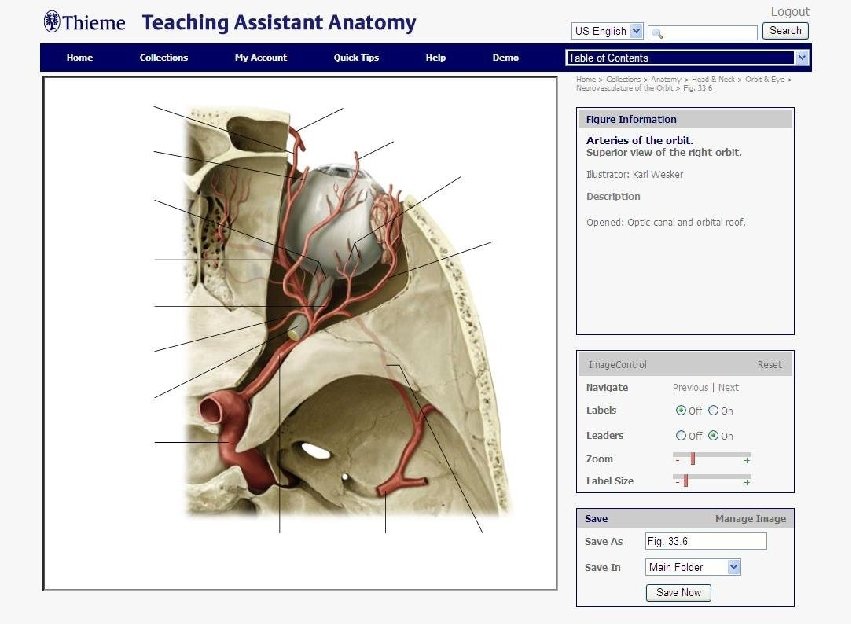
Task: Open the Save In folder dropdown
Action: click(693, 567)
